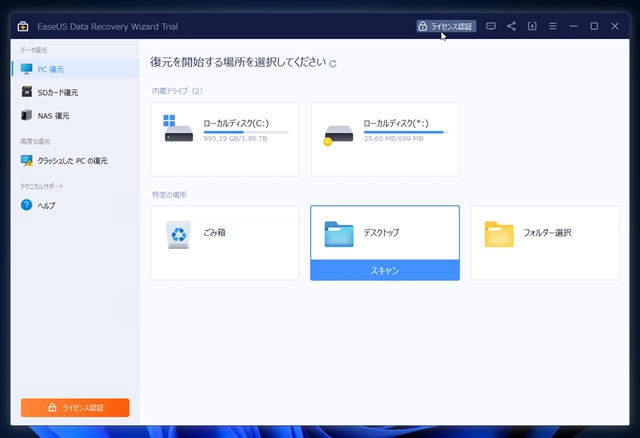Minimize the EaseUS window
The image size is (640, 438).
tap(573, 26)
